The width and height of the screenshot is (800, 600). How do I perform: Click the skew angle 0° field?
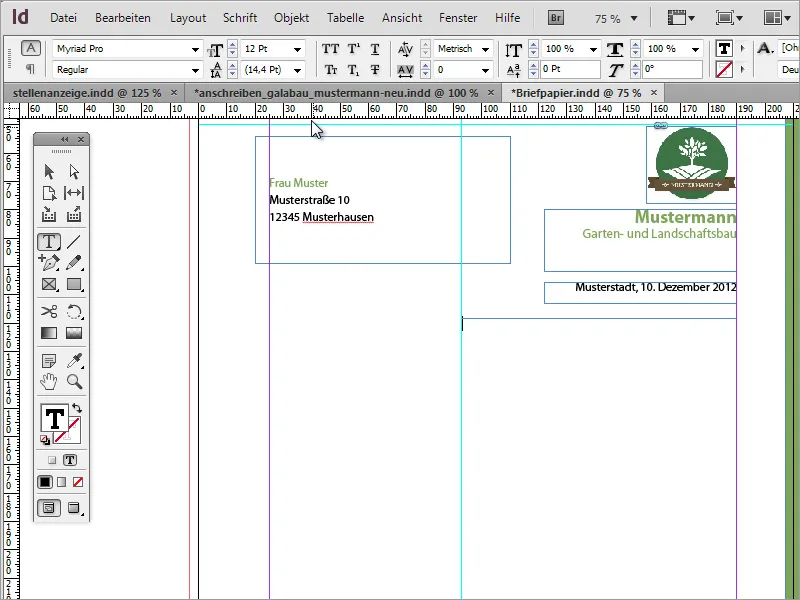click(x=672, y=69)
